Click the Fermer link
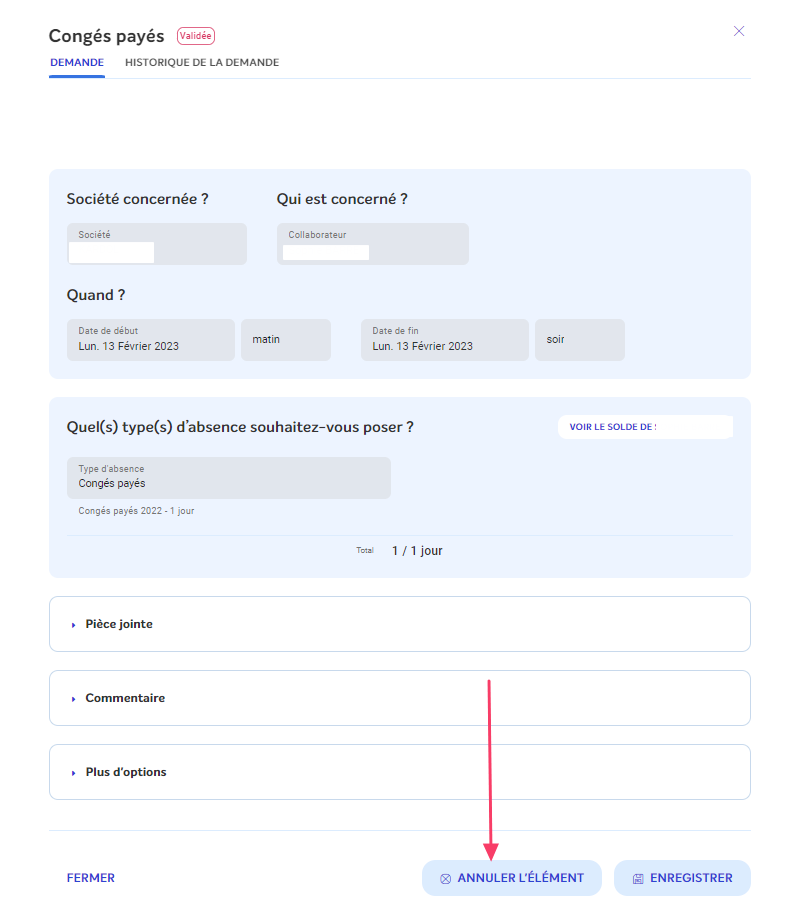The height and width of the screenshot is (921, 795). [90, 878]
